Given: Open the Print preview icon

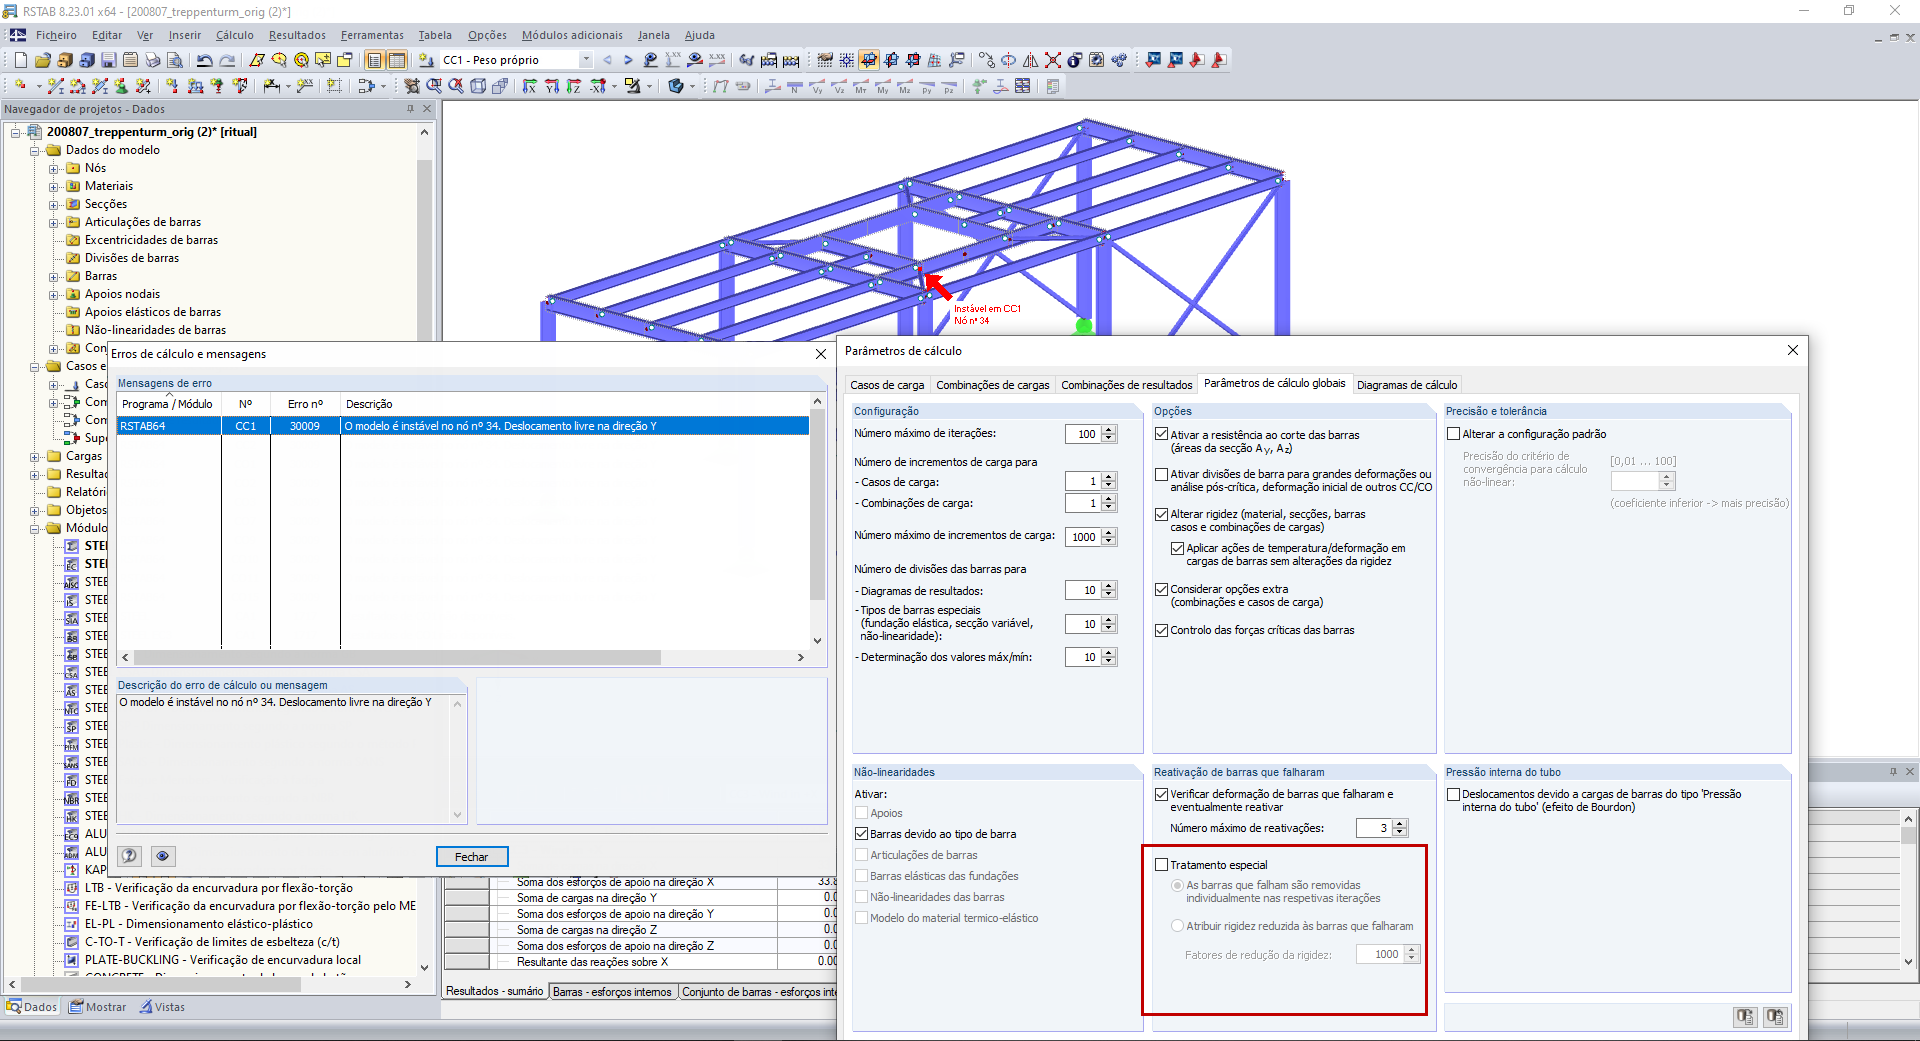Looking at the screenshot, I should (x=174, y=60).
